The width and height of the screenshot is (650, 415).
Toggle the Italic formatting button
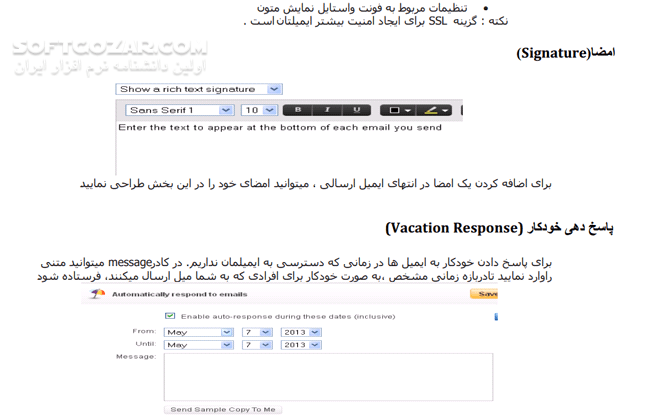point(327,110)
